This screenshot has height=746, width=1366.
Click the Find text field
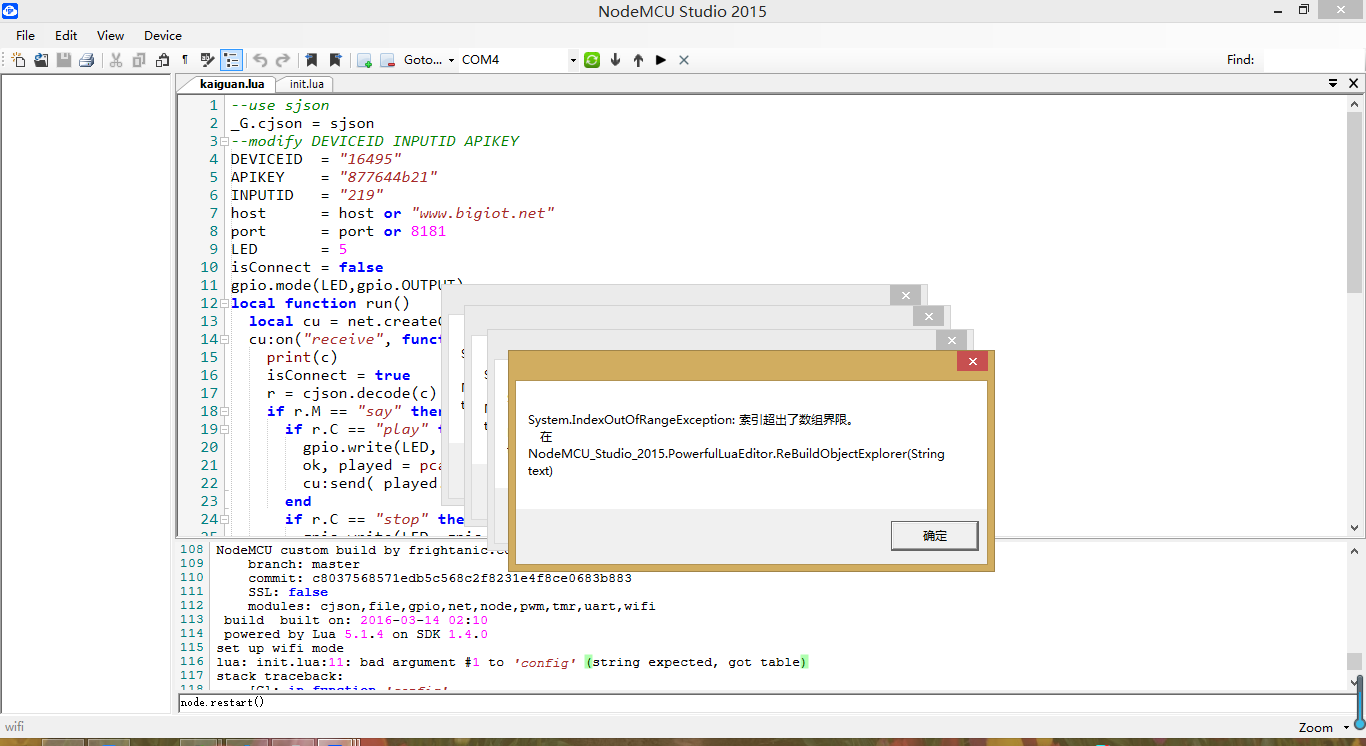coord(1312,60)
